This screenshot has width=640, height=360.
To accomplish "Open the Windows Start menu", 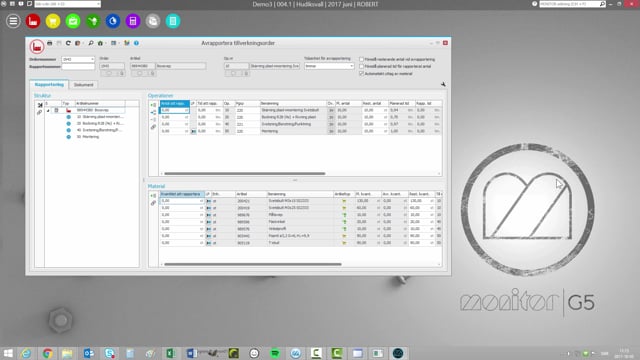I will click(8, 353).
